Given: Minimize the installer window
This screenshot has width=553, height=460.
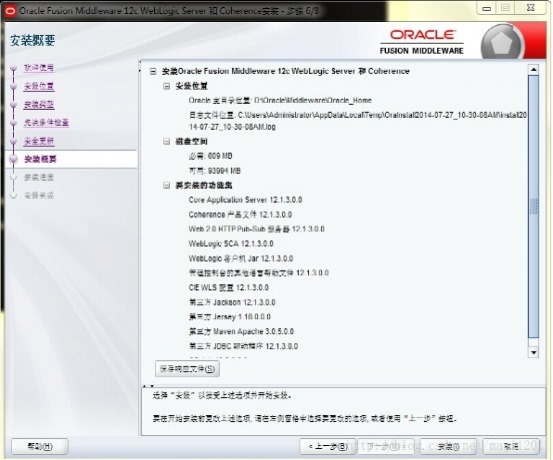Looking at the screenshot, I should click(487, 8).
